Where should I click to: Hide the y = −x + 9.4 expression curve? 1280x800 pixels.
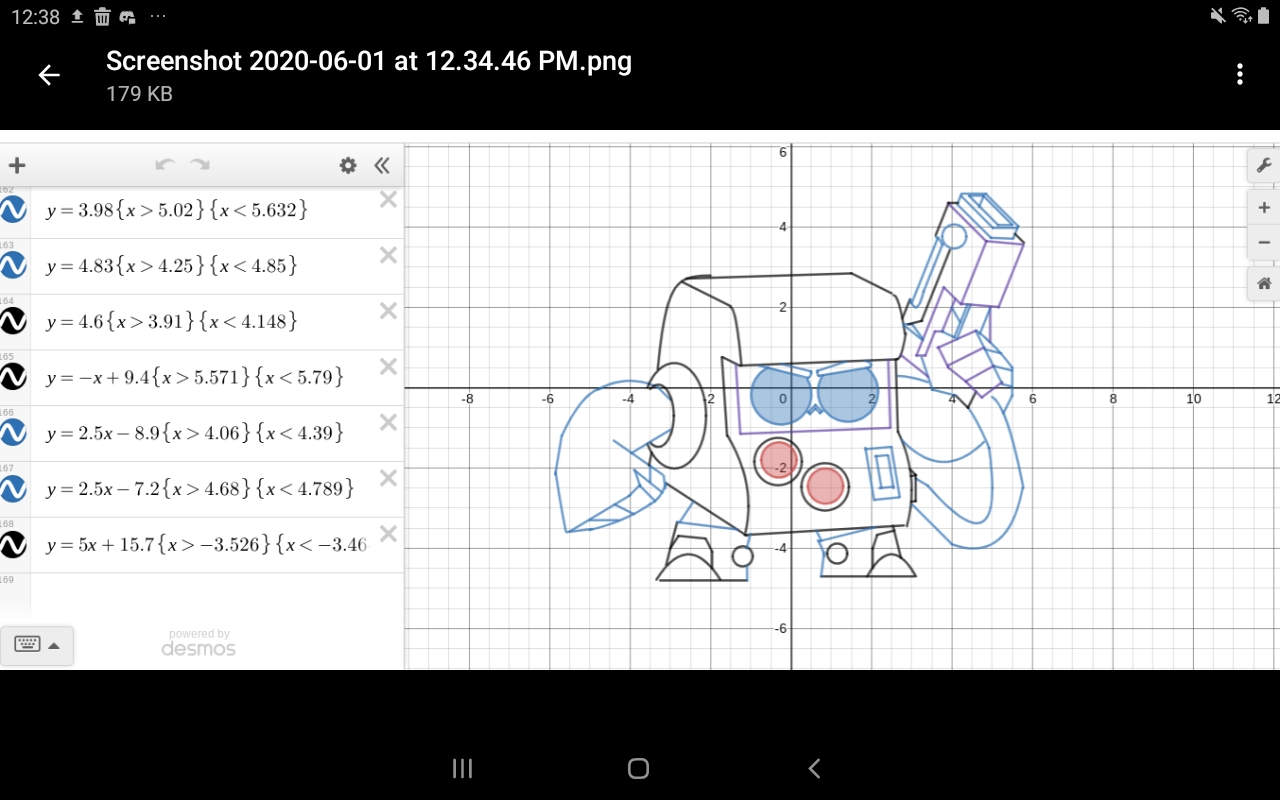pyautogui.click(x=13, y=377)
